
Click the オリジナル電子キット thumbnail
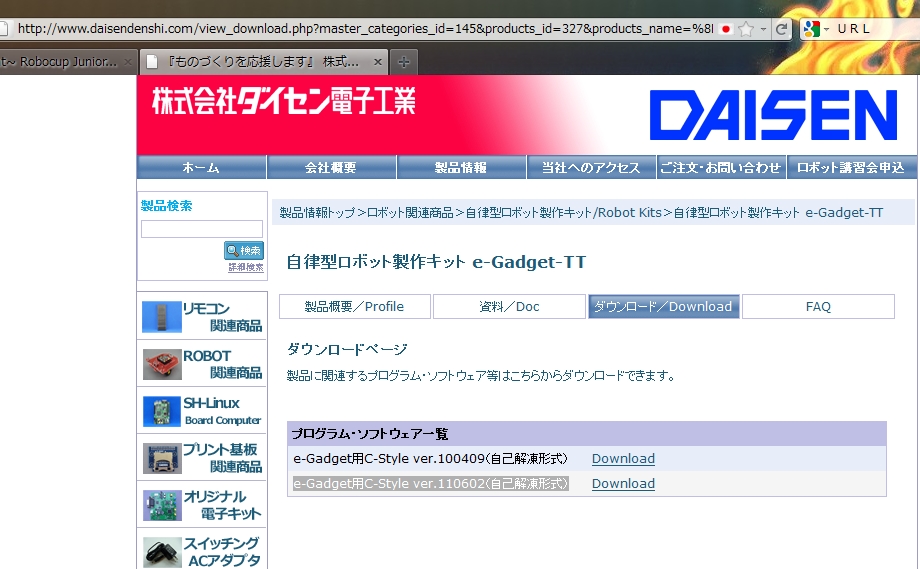pyautogui.click(x=162, y=506)
